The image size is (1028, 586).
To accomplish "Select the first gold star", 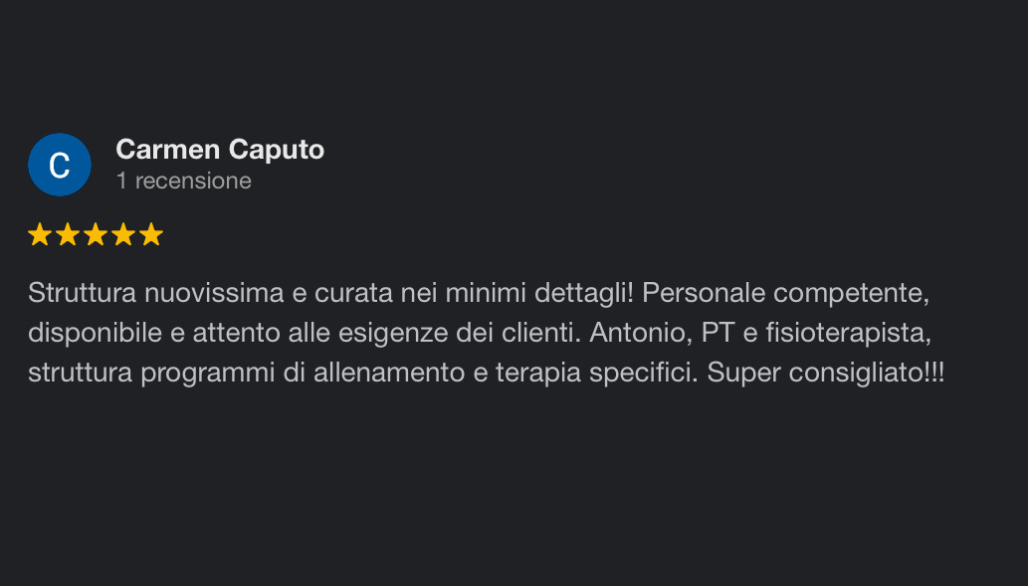I will coord(40,234).
